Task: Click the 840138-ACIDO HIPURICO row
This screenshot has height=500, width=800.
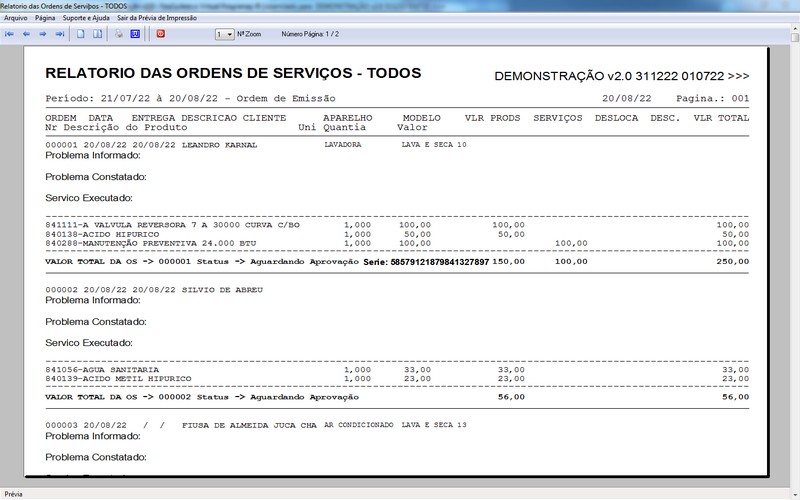Action: tap(397, 234)
